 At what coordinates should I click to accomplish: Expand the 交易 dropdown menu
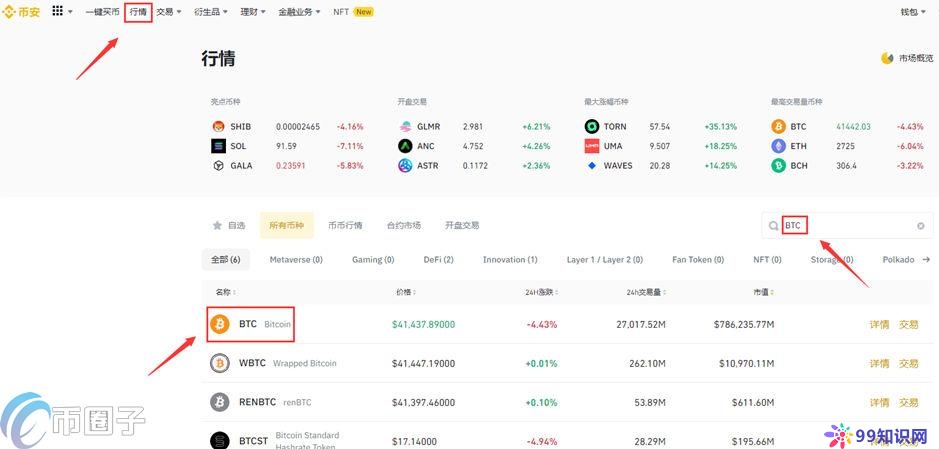(168, 12)
